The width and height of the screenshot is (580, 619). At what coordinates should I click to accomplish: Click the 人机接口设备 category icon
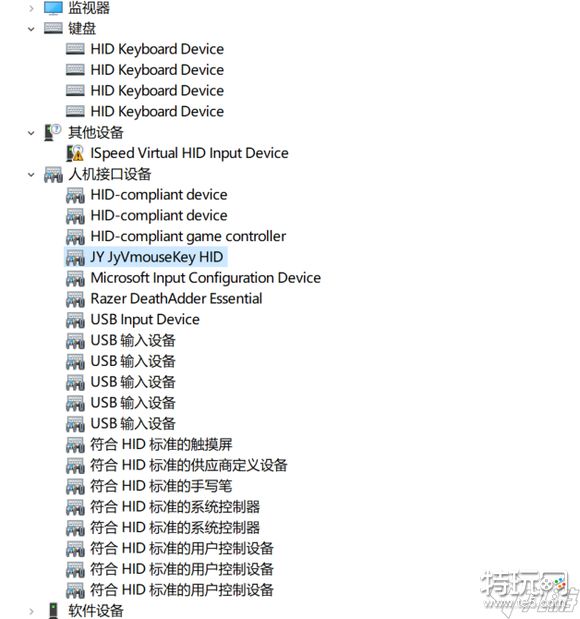click(53, 174)
